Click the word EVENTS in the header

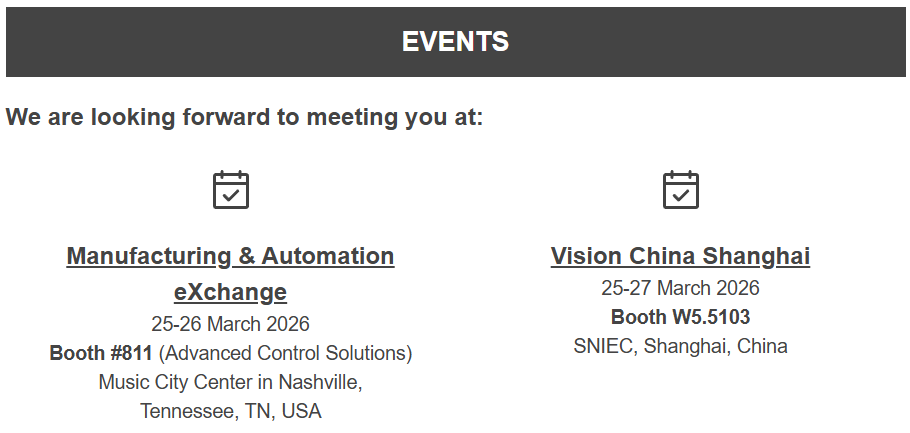pos(455,42)
